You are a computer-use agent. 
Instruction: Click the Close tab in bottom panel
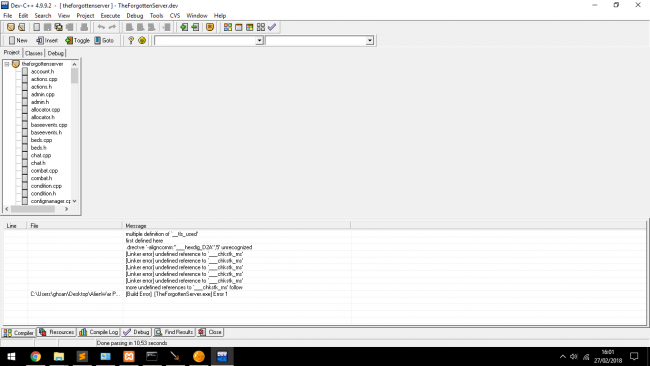click(210, 332)
